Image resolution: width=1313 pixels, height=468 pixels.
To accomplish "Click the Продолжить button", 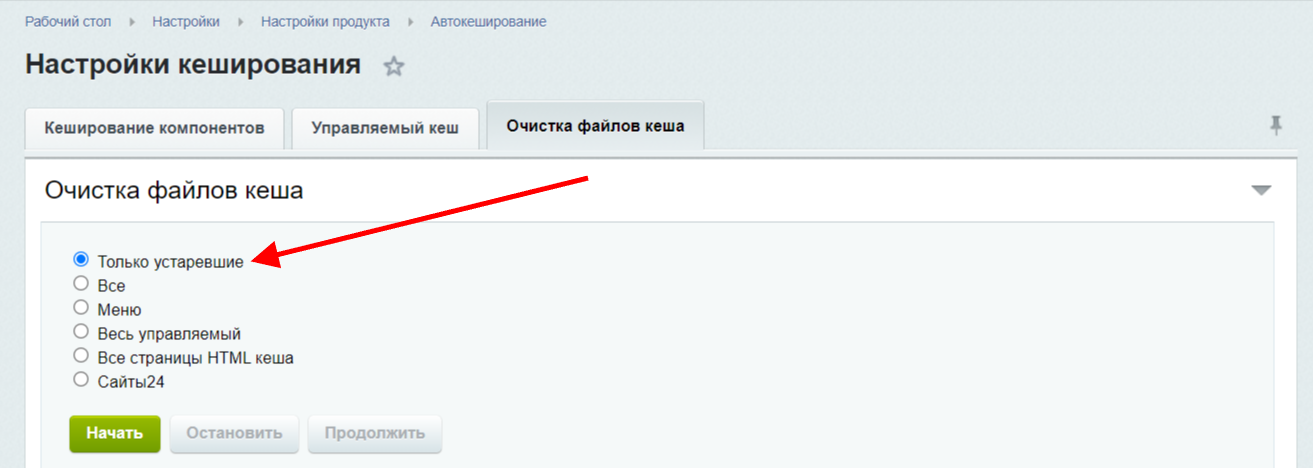I will click(374, 434).
